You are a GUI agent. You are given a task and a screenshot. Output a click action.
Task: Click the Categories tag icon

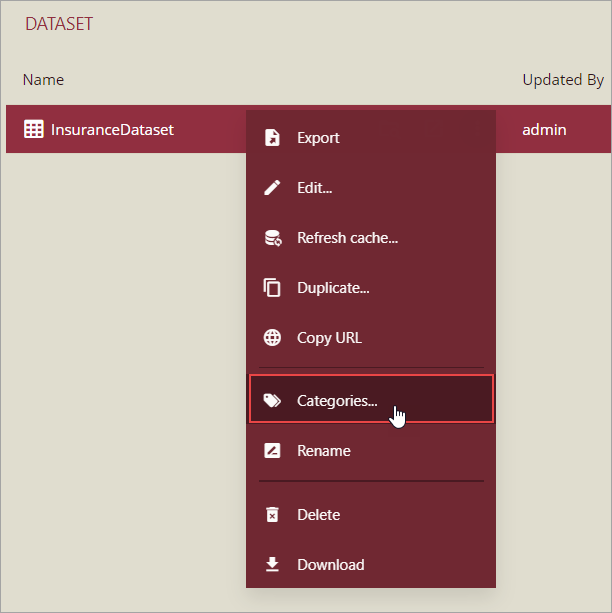tap(272, 400)
